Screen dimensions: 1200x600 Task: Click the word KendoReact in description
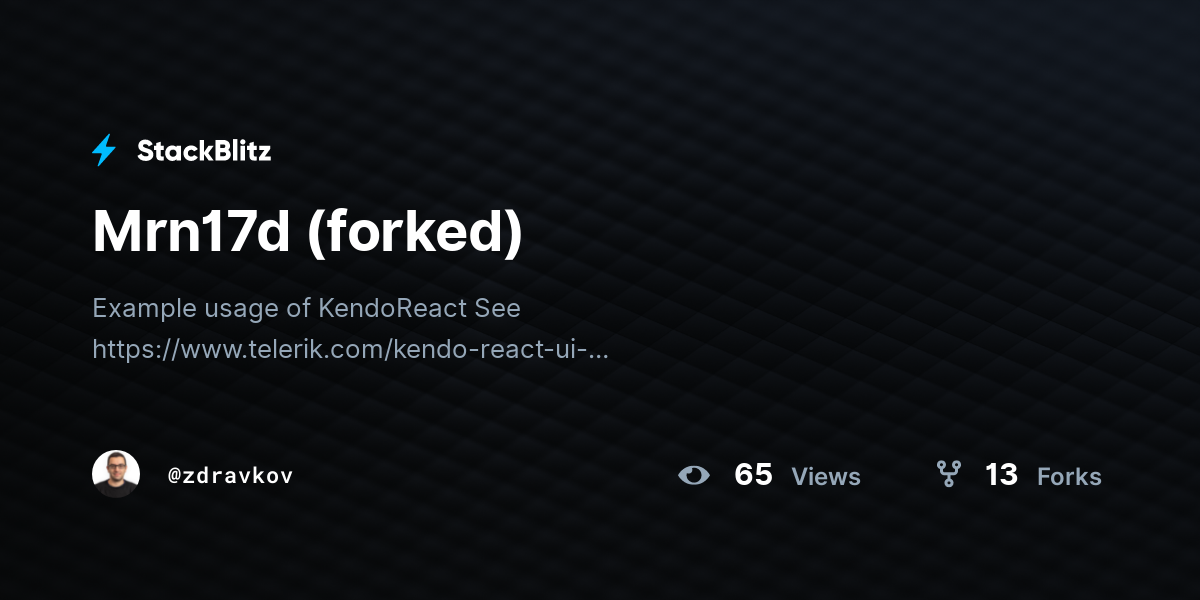click(393, 308)
